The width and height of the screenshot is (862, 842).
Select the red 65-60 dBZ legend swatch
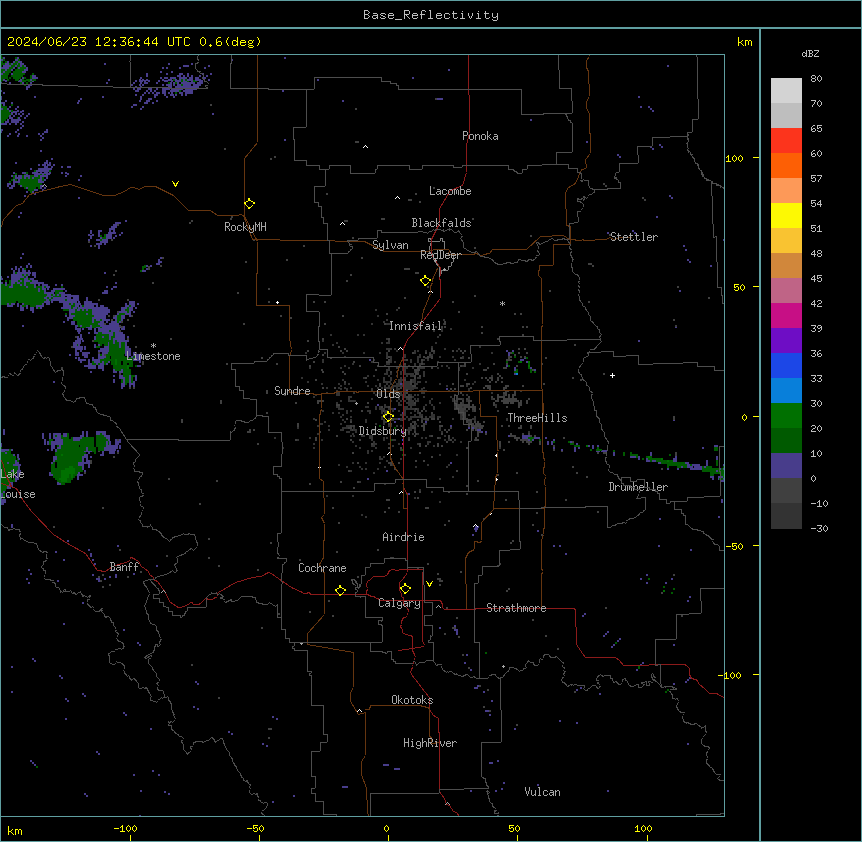786,141
